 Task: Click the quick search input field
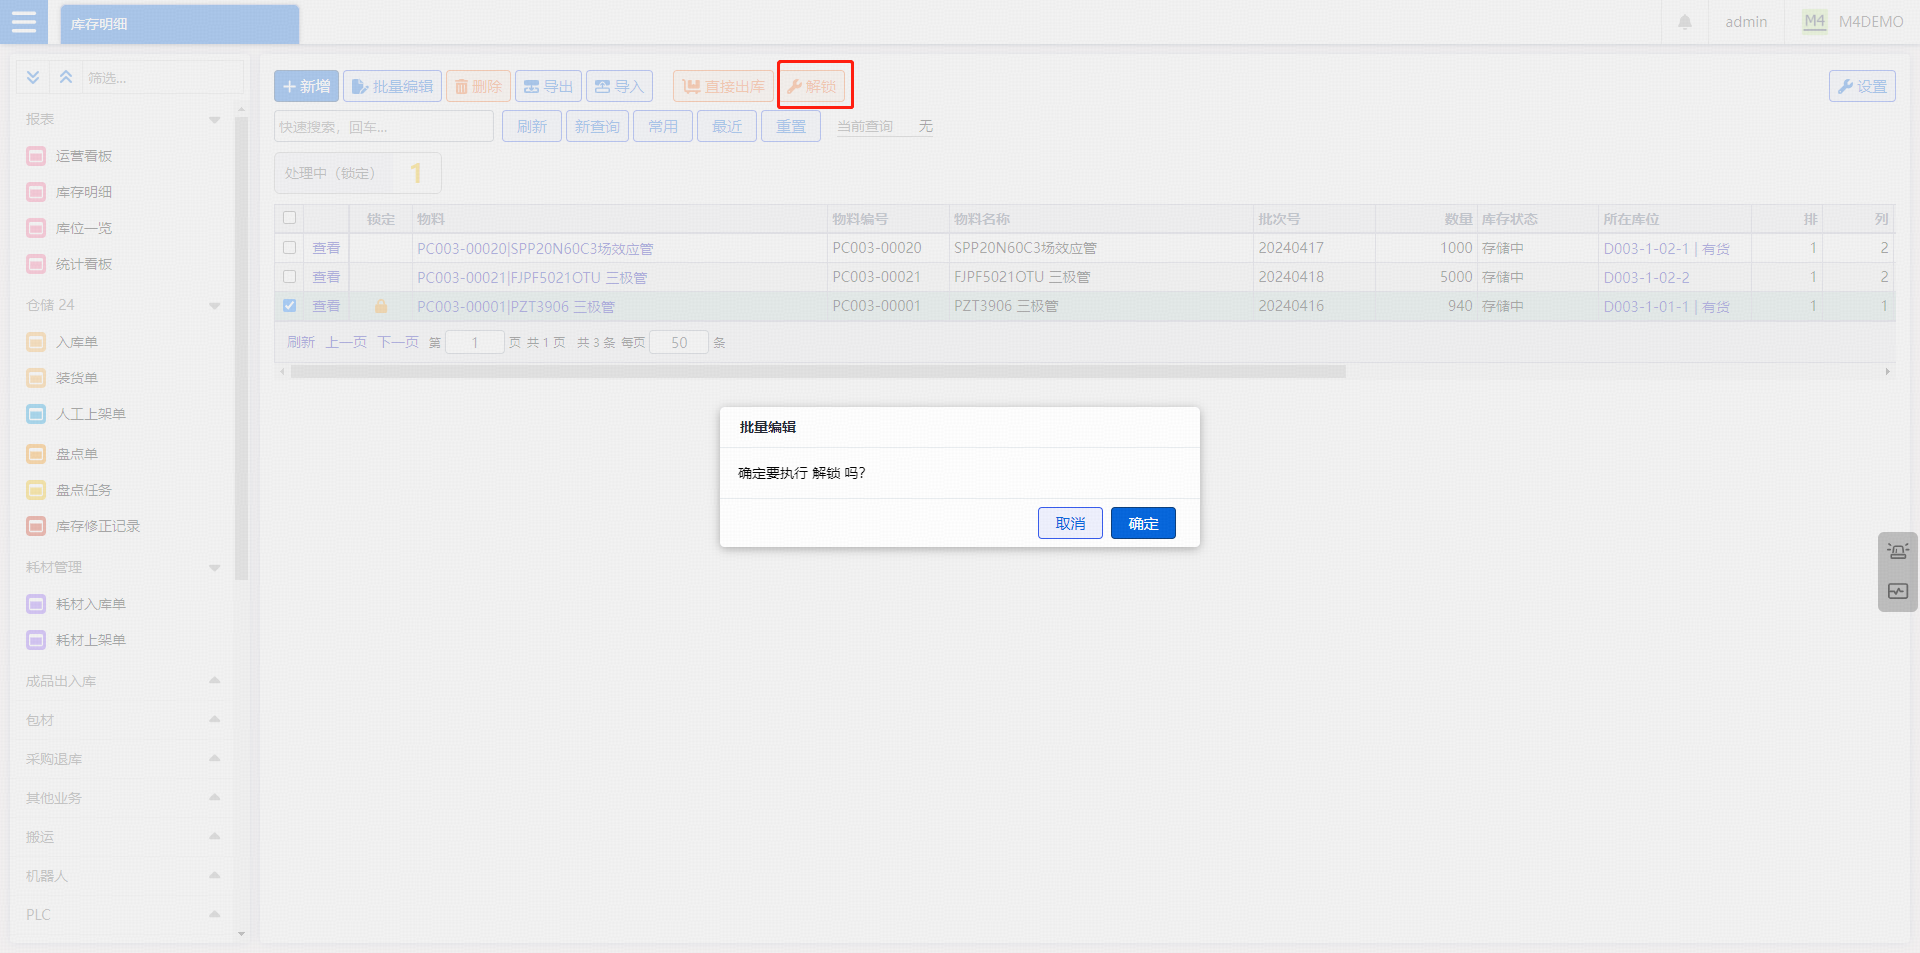click(384, 126)
